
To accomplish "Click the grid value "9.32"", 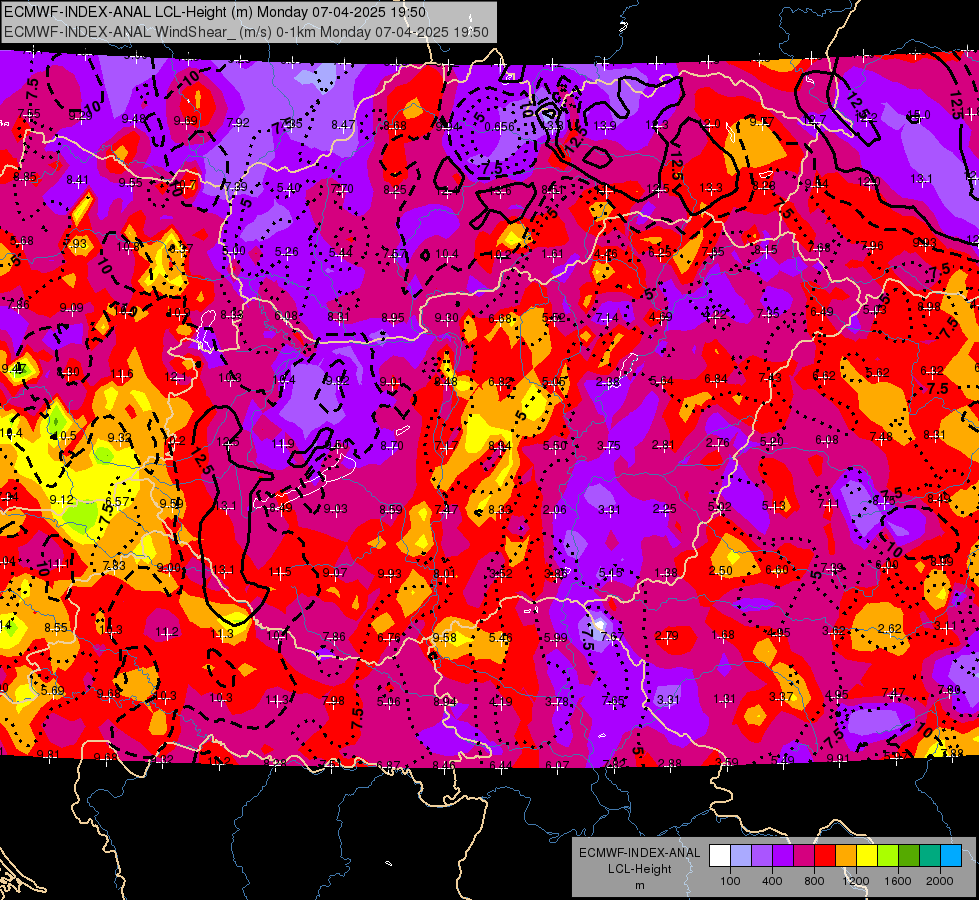I will click(119, 438).
